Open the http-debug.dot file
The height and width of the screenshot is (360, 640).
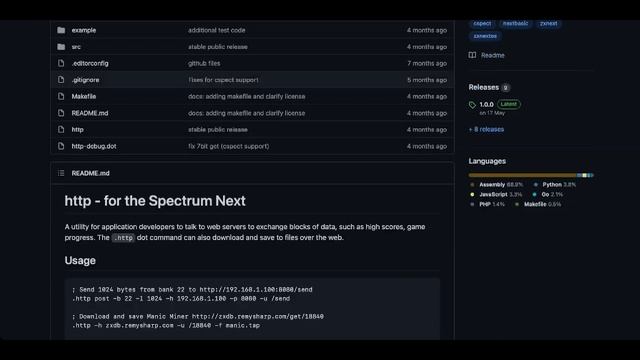(94, 146)
